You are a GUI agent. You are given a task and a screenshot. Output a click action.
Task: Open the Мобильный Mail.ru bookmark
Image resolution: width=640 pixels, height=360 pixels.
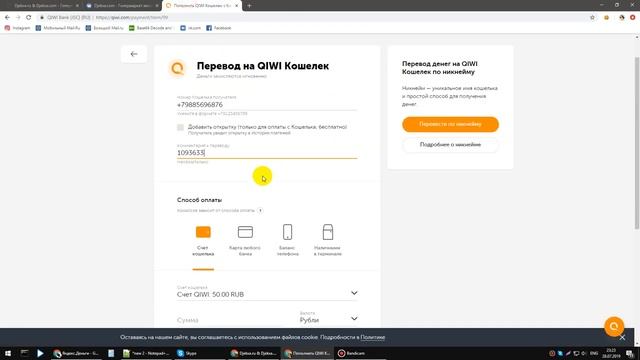(58, 28)
